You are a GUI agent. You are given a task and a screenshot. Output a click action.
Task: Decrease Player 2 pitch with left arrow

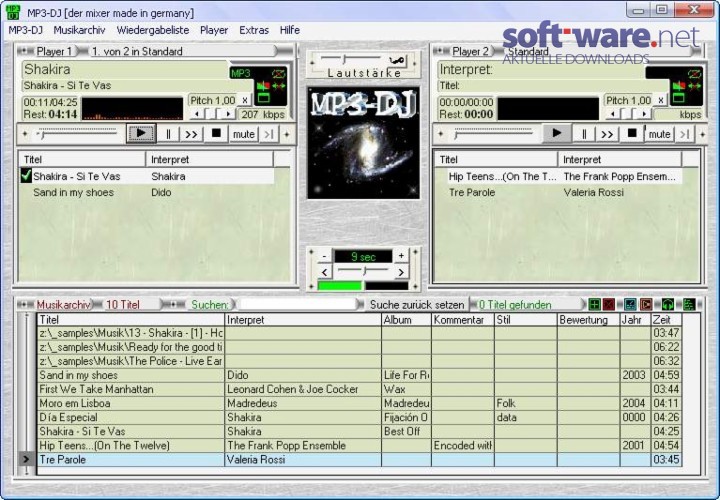pos(613,114)
